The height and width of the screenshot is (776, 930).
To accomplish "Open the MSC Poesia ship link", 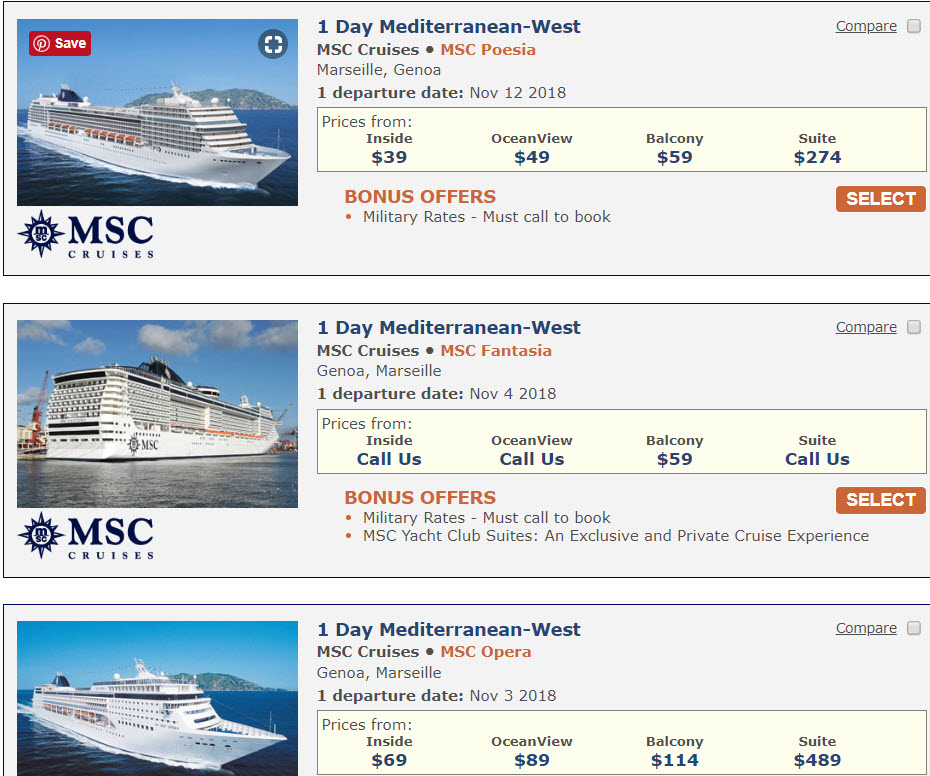I will tap(488, 50).
